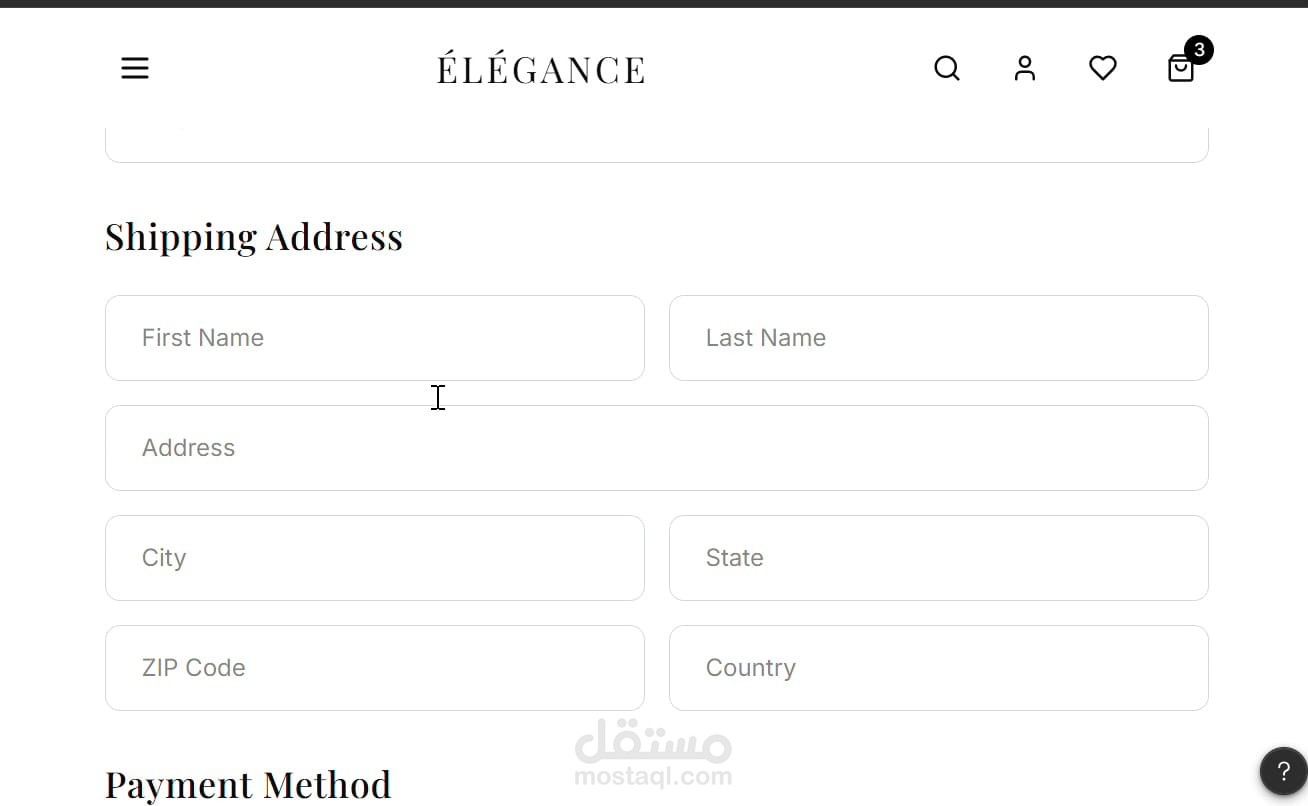Select the State input box
1308x806 pixels.
(x=938, y=558)
